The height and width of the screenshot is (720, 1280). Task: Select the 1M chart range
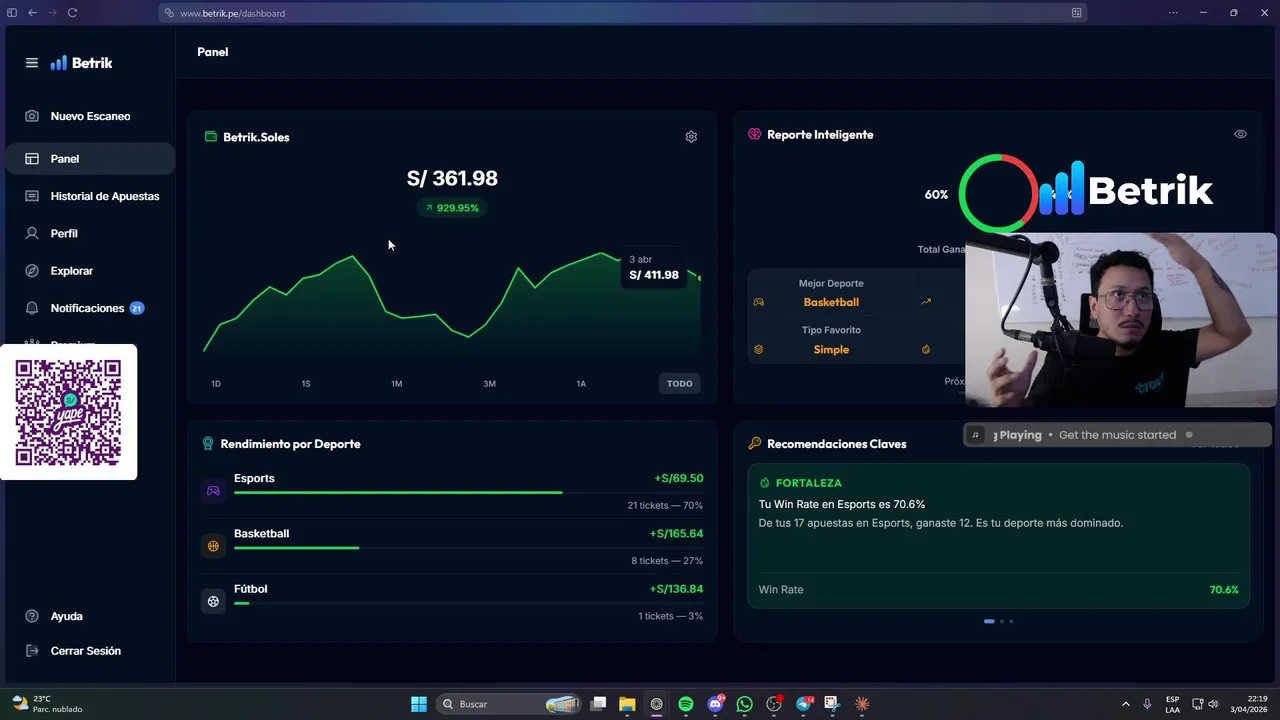pyautogui.click(x=397, y=384)
